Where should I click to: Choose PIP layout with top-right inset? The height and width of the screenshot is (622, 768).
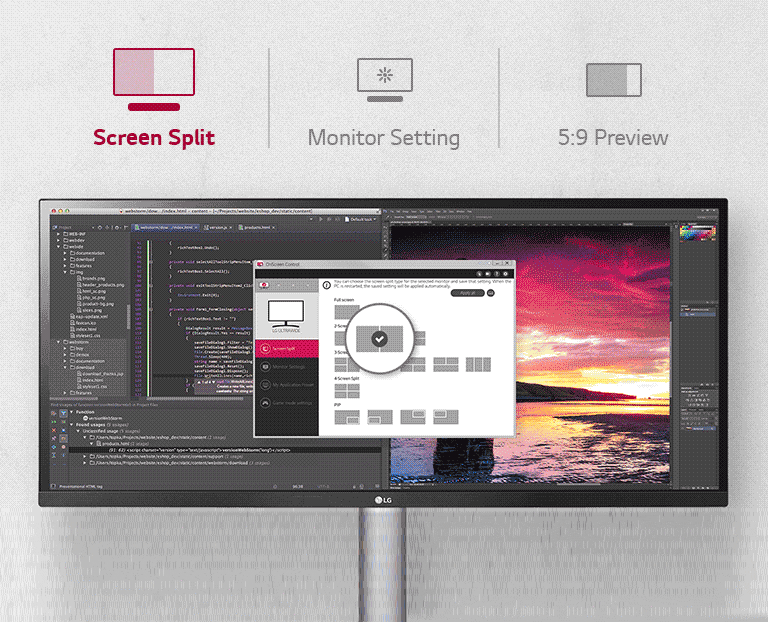413,417
